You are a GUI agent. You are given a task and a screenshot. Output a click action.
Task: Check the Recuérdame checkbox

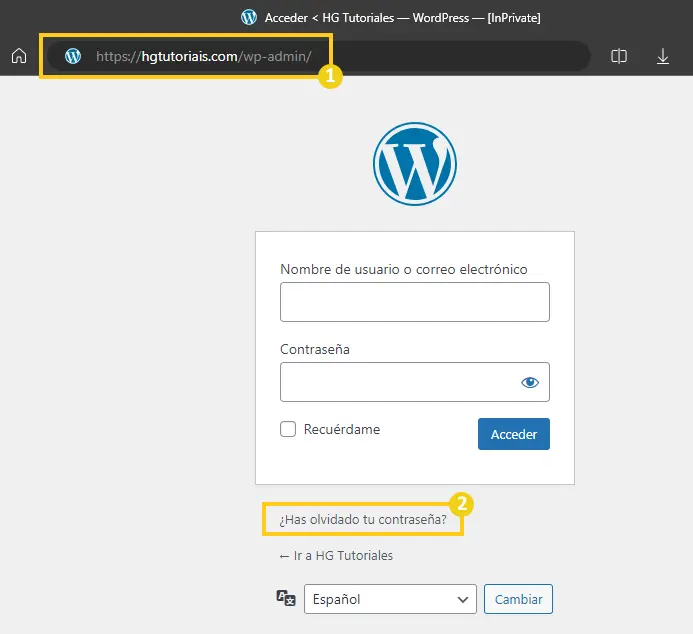[x=288, y=429]
